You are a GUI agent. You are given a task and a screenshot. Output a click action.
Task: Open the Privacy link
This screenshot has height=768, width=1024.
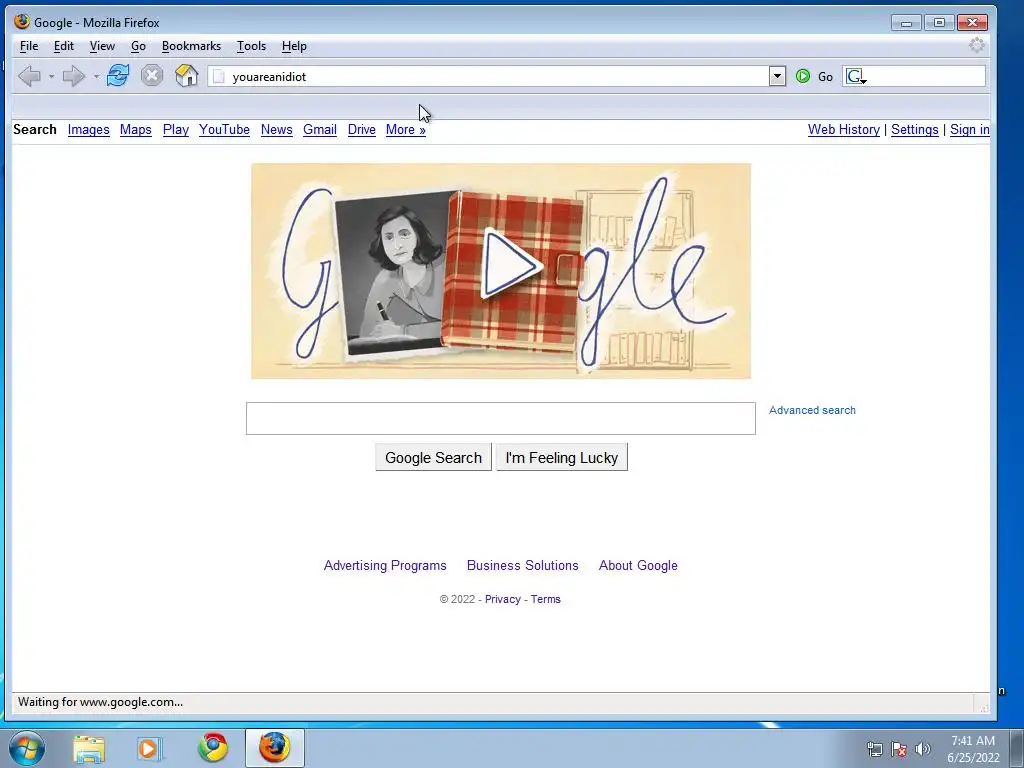[x=503, y=599]
